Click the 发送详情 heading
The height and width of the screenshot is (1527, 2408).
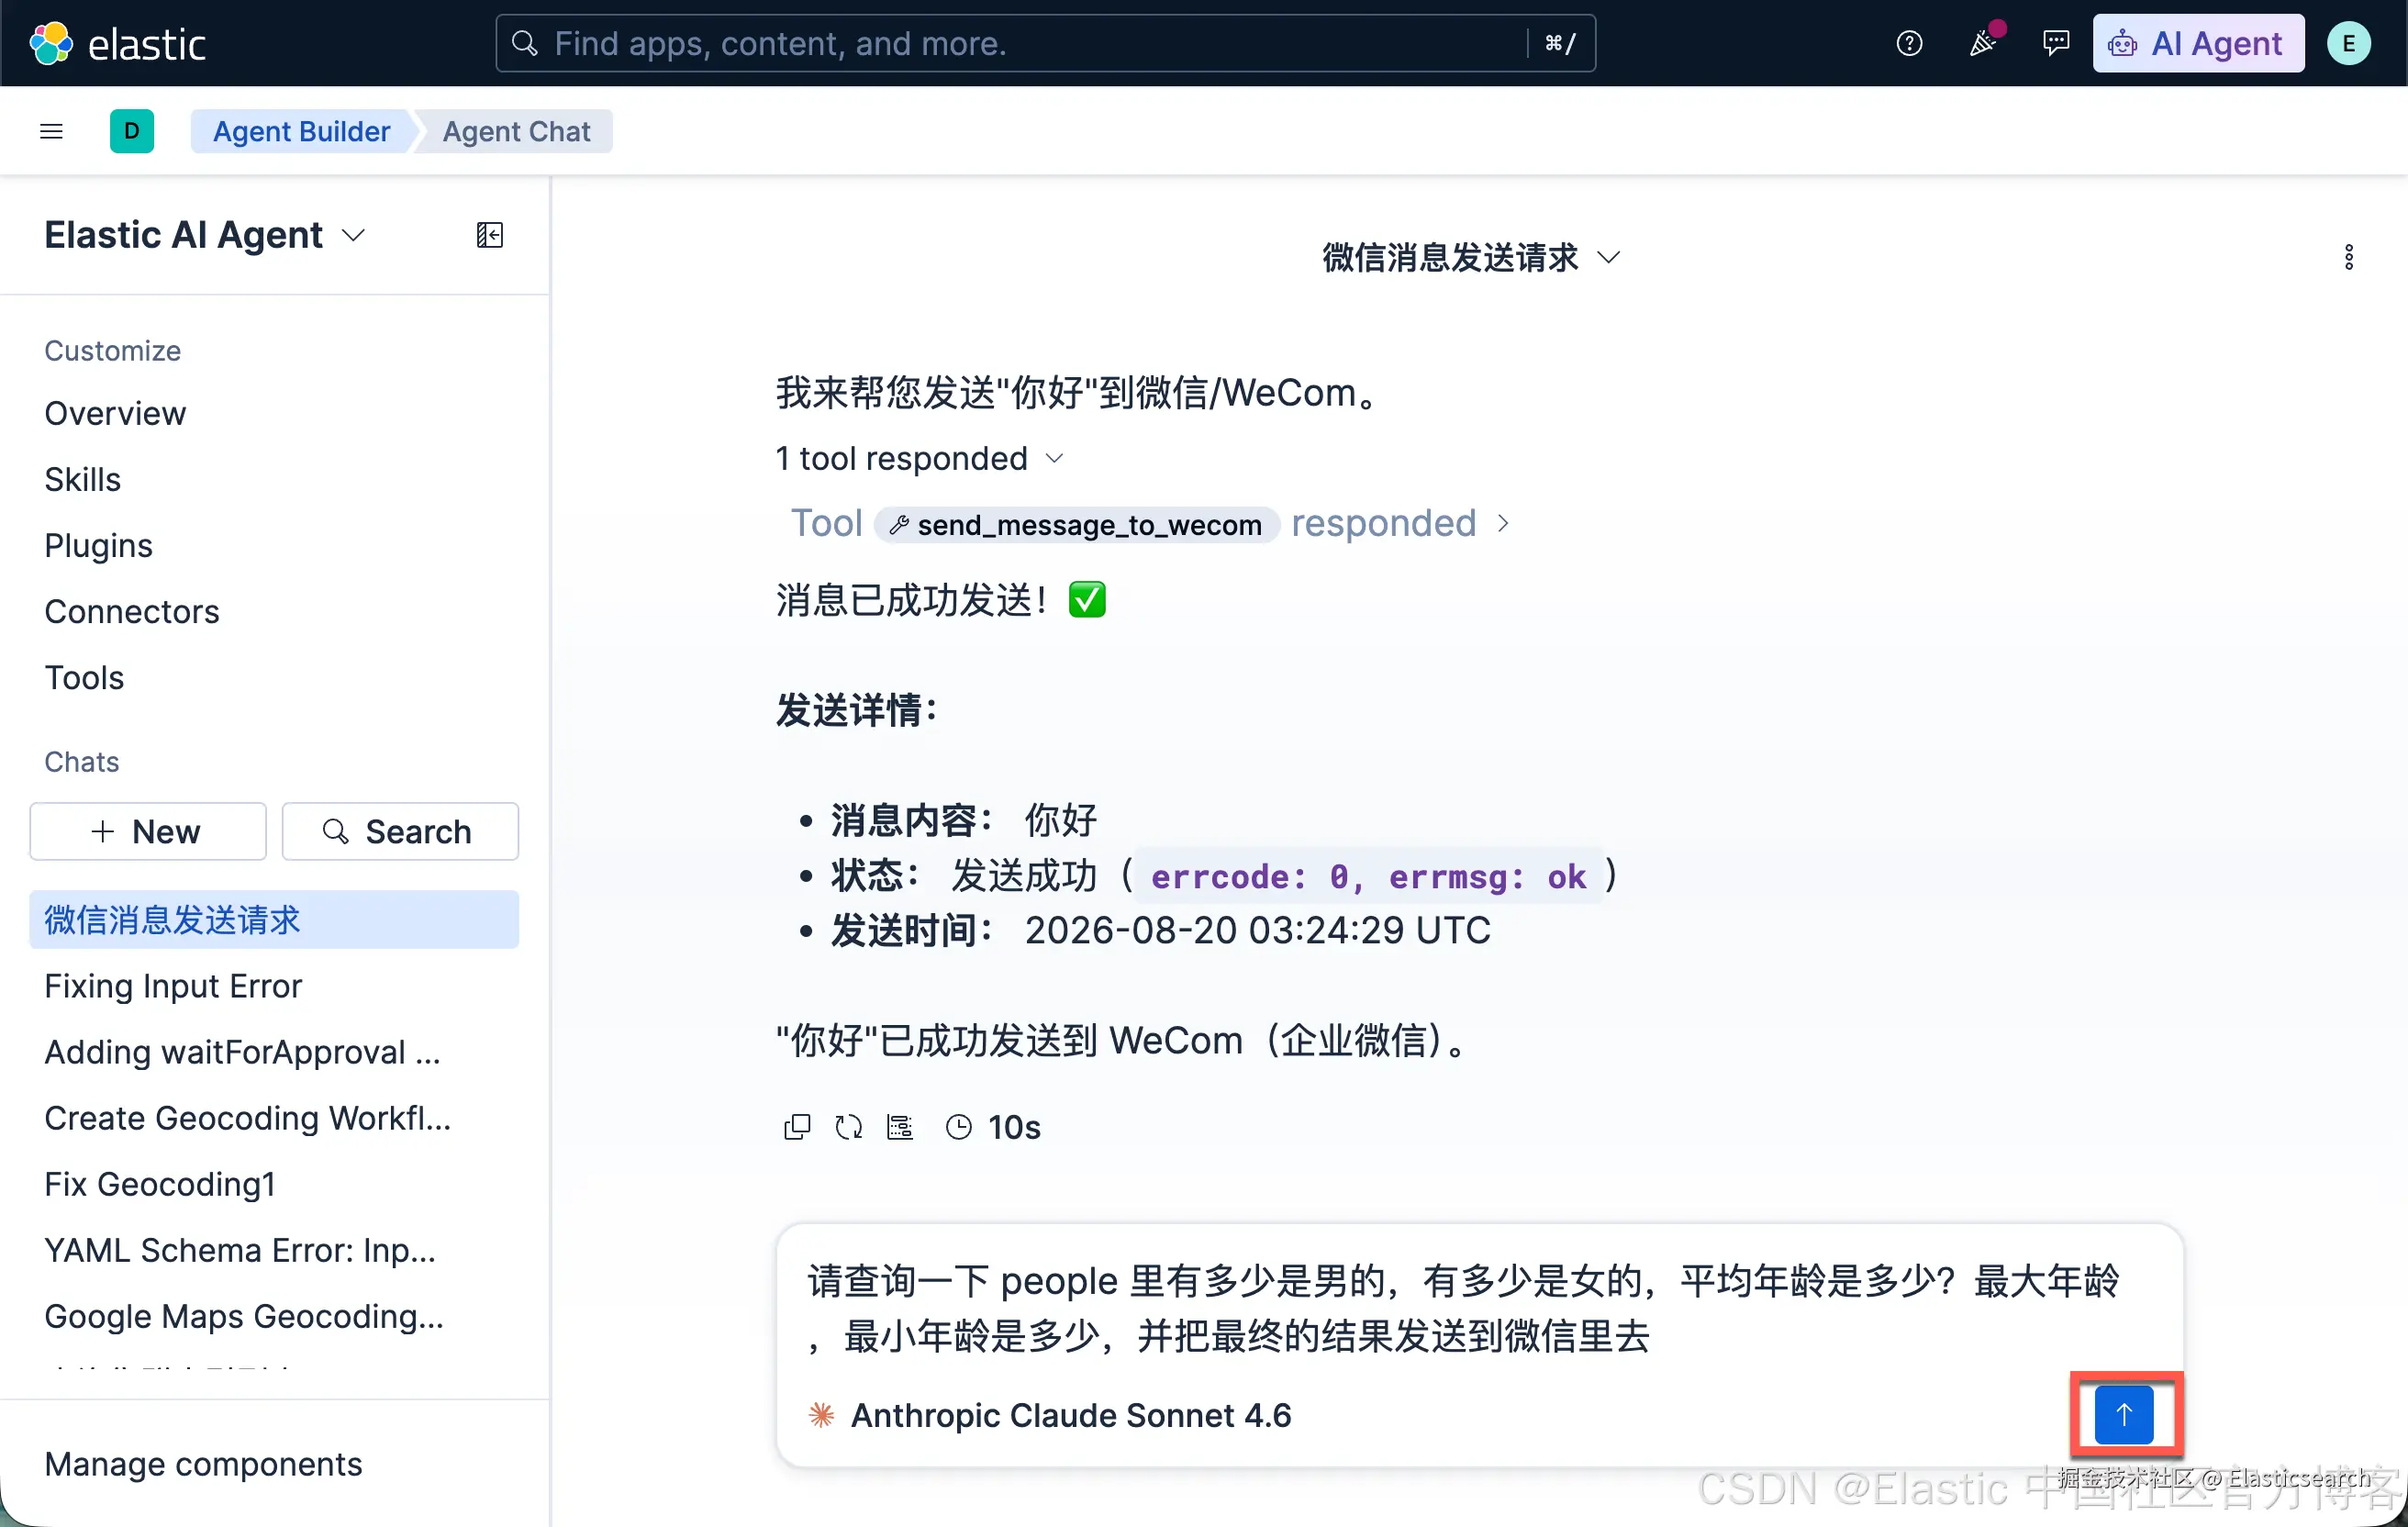[x=856, y=710]
